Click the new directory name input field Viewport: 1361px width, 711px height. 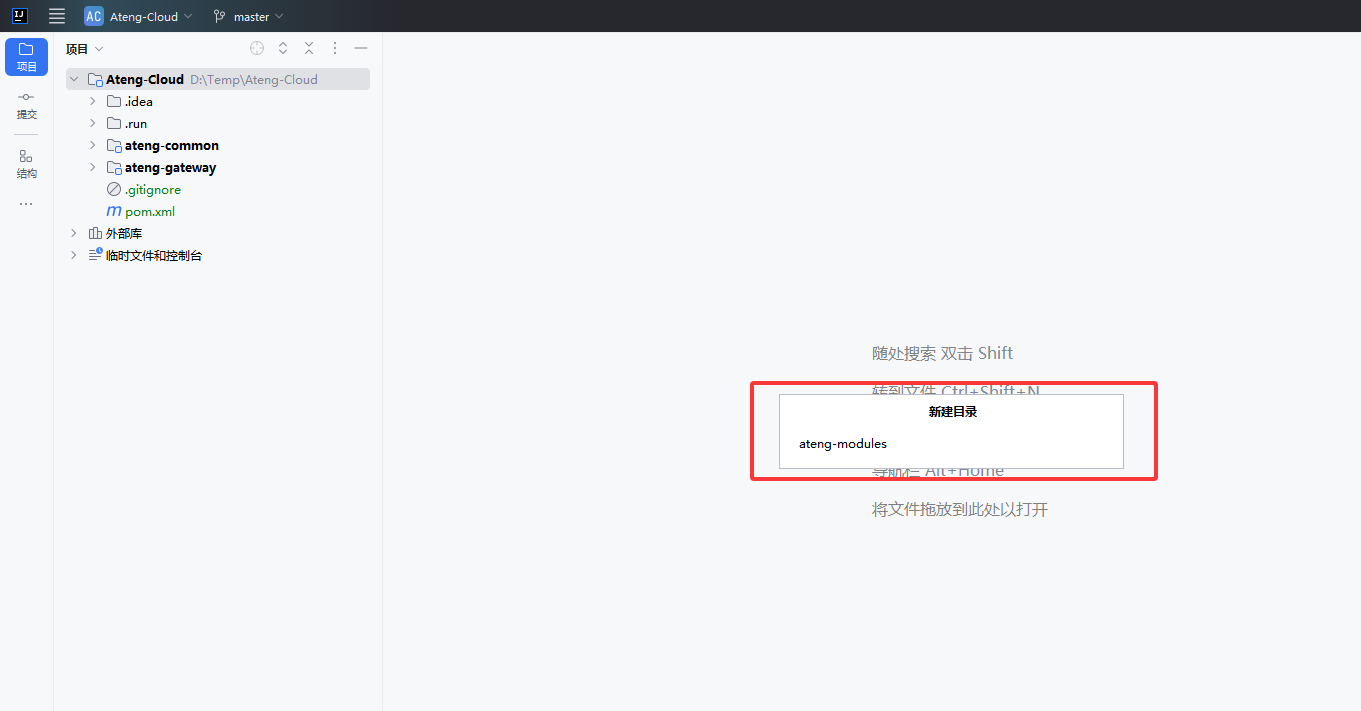(x=950, y=444)
